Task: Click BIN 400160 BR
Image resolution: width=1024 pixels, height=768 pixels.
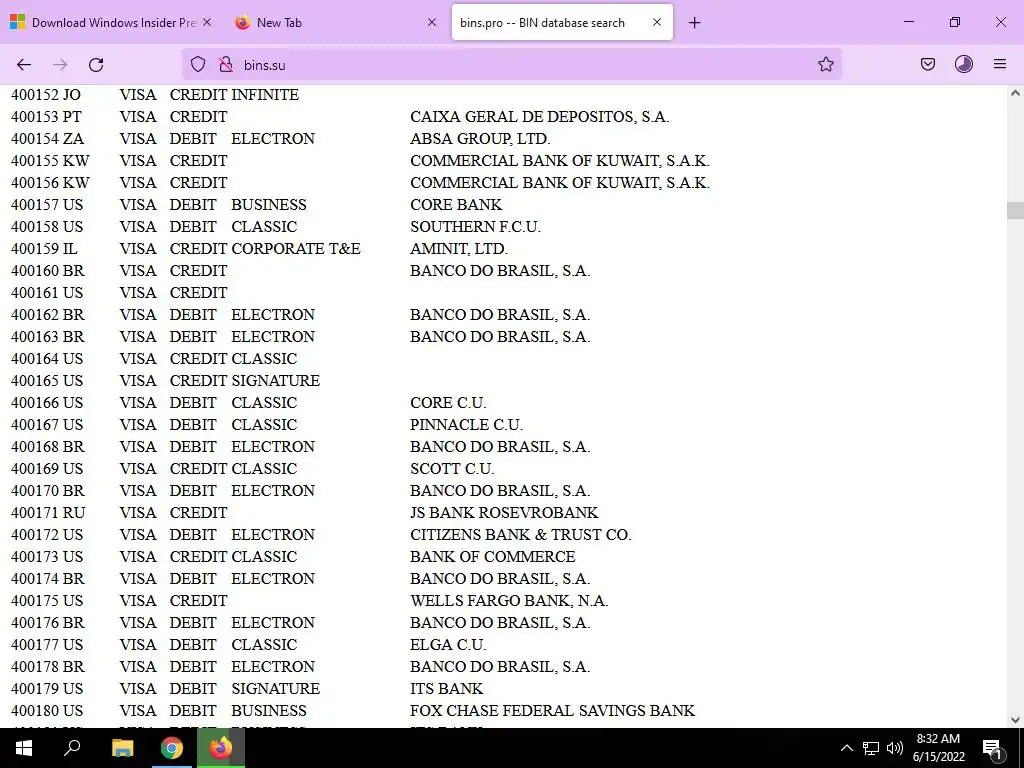Action: pos(48,271)
